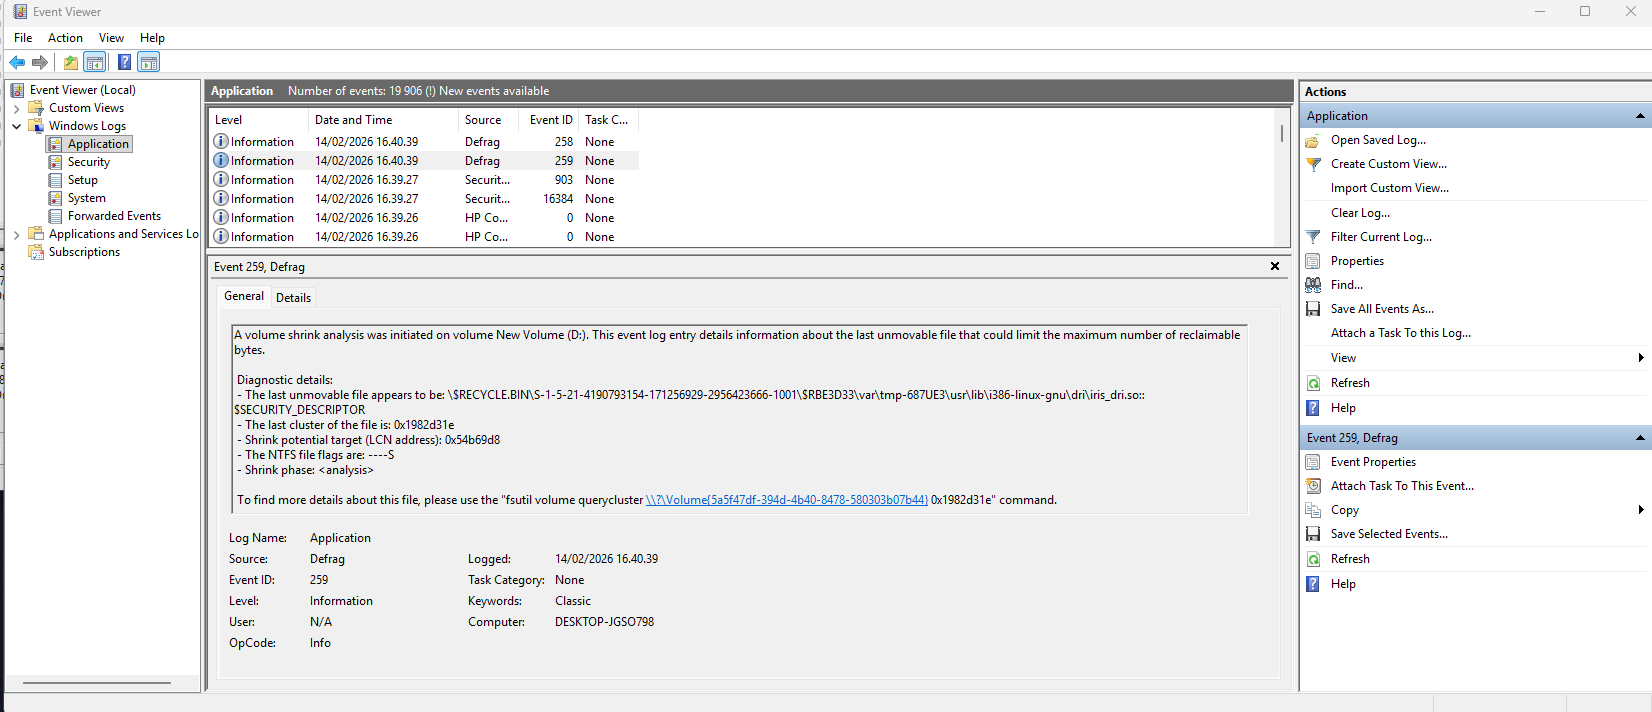
Task: Select the Defrag event row with ID 259
Action: (424, 161)
